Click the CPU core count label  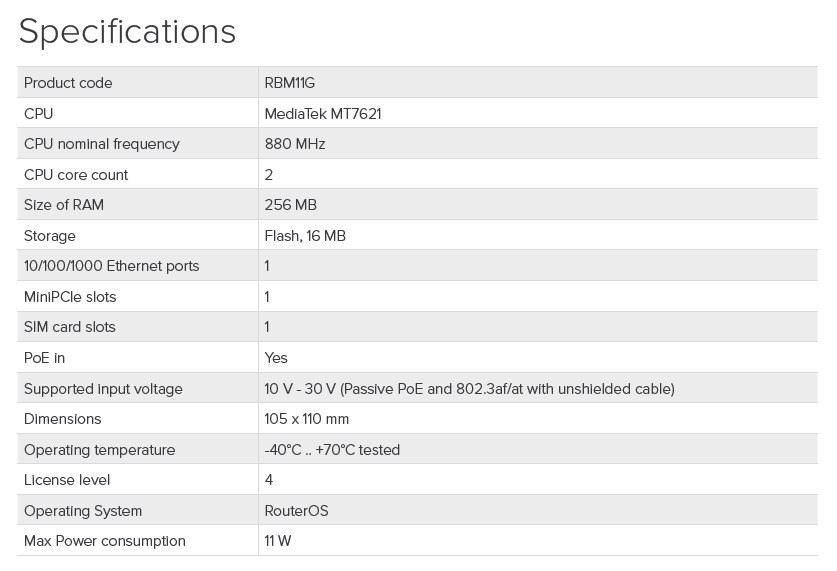click(x=76, y=175)
